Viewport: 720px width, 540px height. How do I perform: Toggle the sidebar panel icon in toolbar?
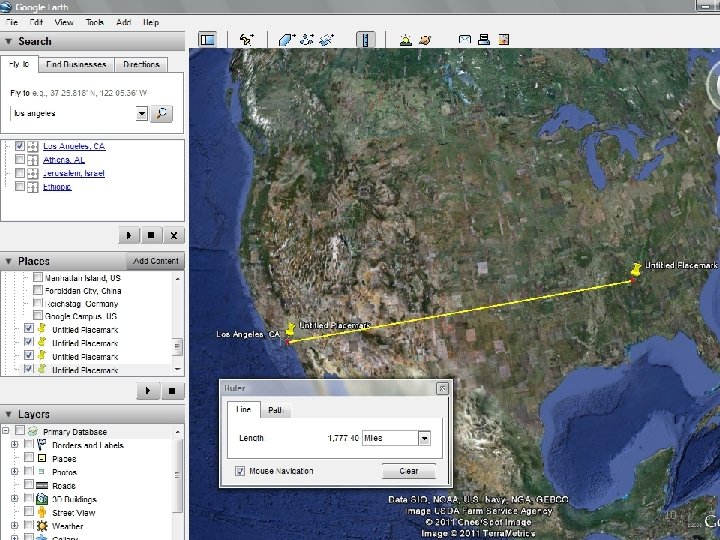click(x=208, y=40)
